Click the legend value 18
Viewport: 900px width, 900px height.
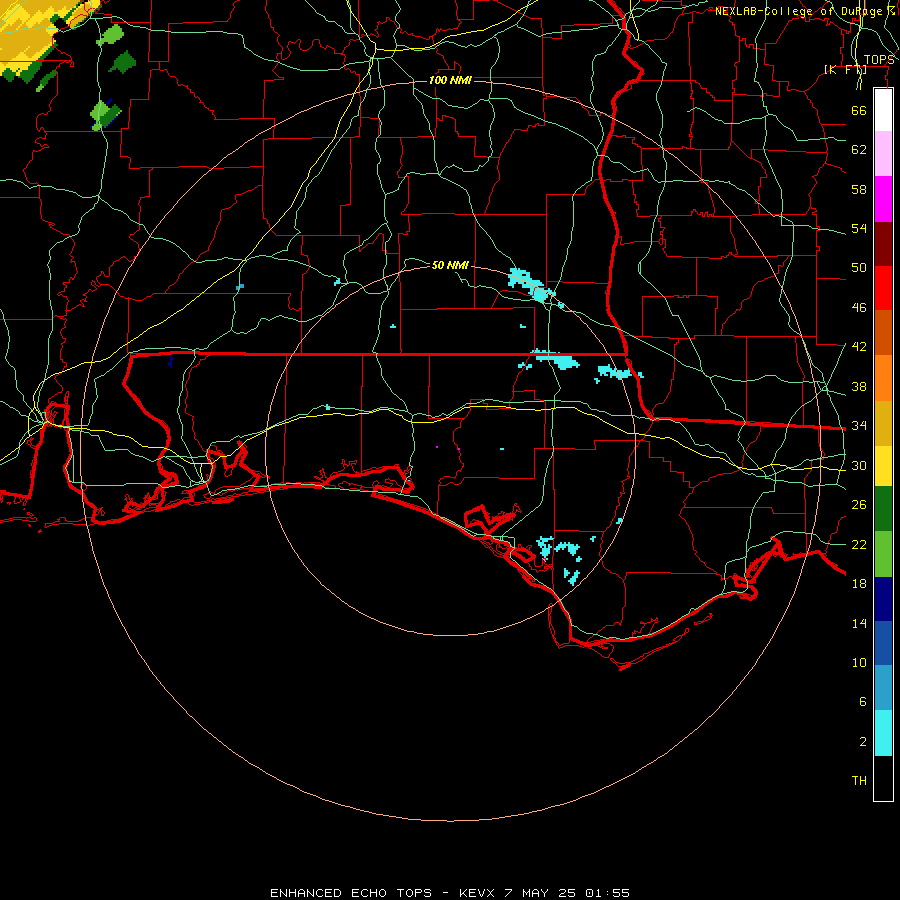pyautogui.click(x=859, y=583)
